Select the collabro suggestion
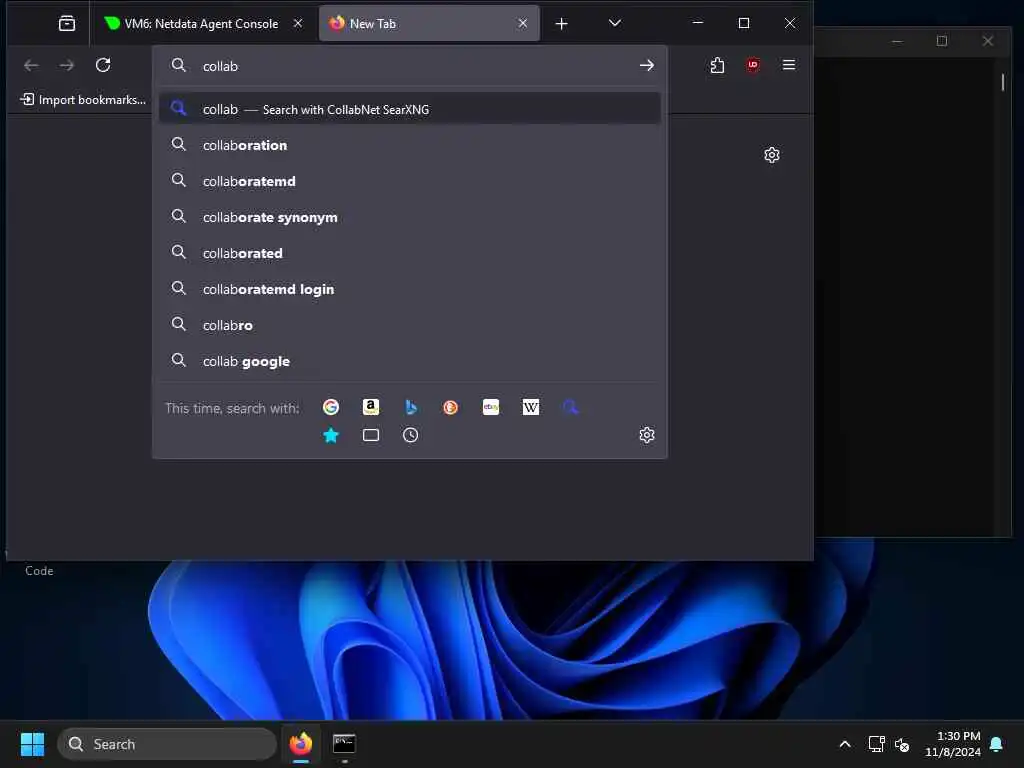This screenshot has width=1024, height=768. point(409,325)
